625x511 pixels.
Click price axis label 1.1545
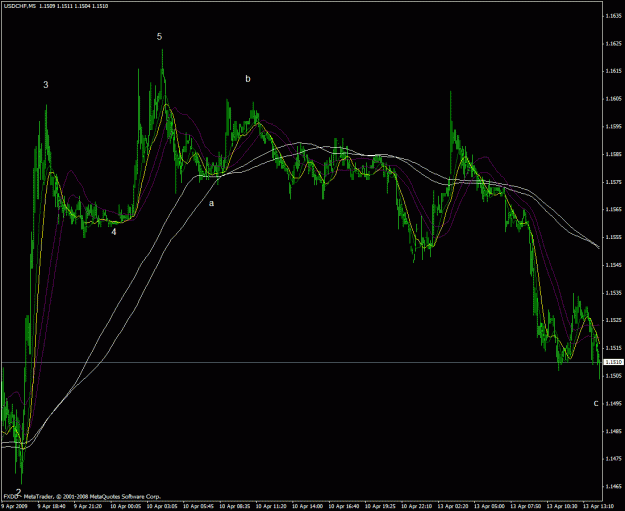(613, 265)
